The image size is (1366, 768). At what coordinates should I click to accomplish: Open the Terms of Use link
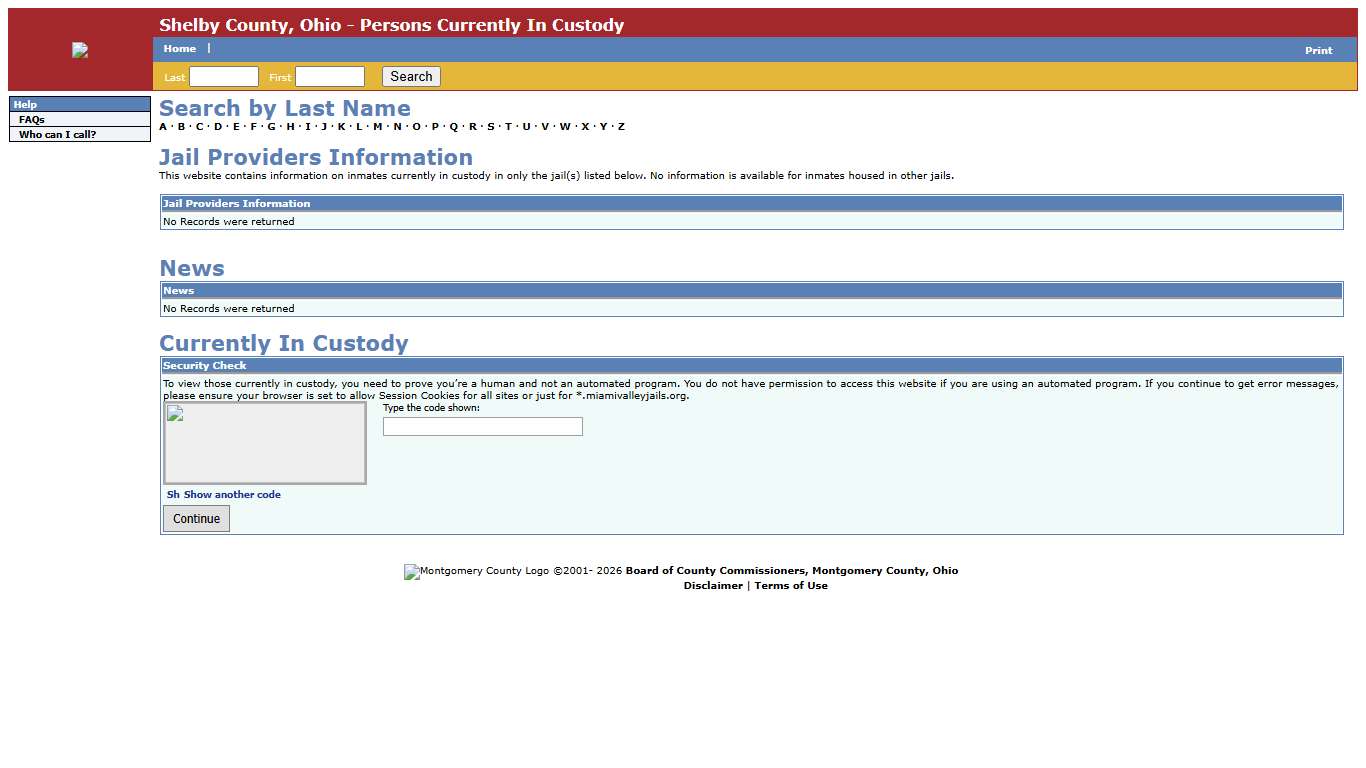pos(791,586)
